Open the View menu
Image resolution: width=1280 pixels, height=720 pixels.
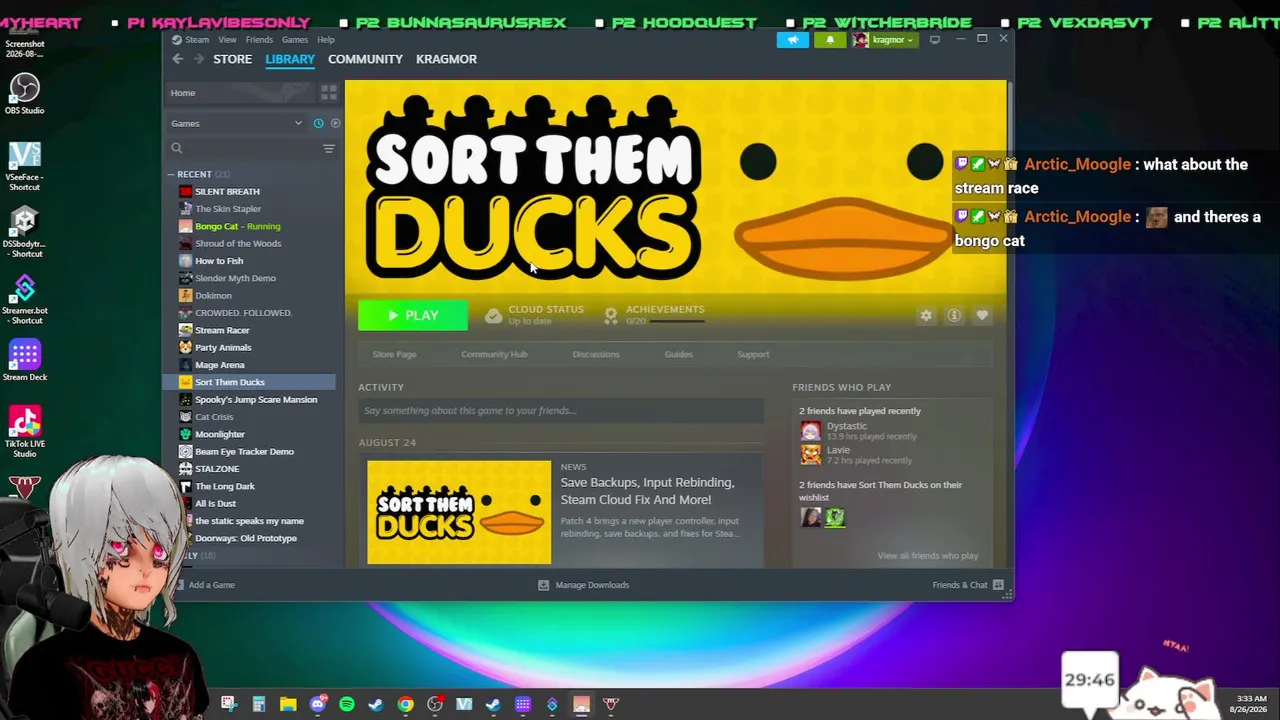click(x=227, y=40)
